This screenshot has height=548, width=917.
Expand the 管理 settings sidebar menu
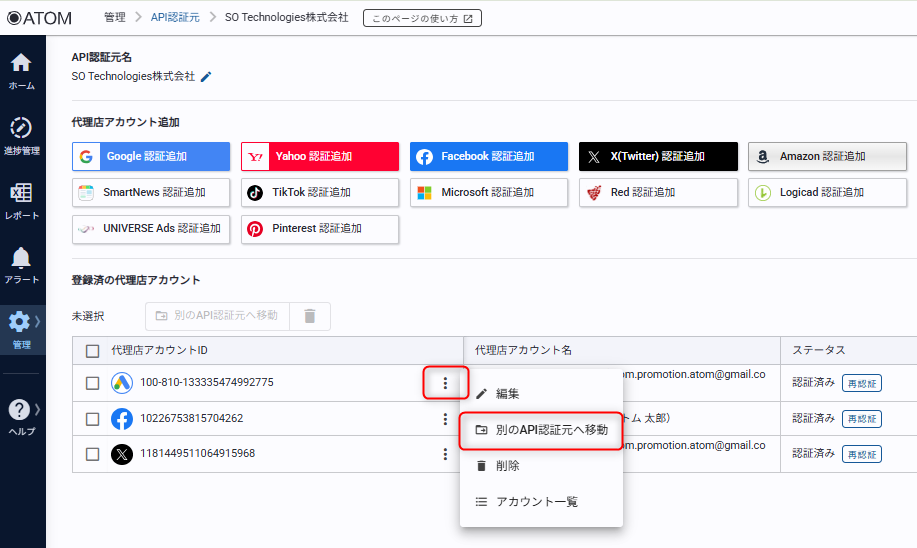(x=21, y=327)
